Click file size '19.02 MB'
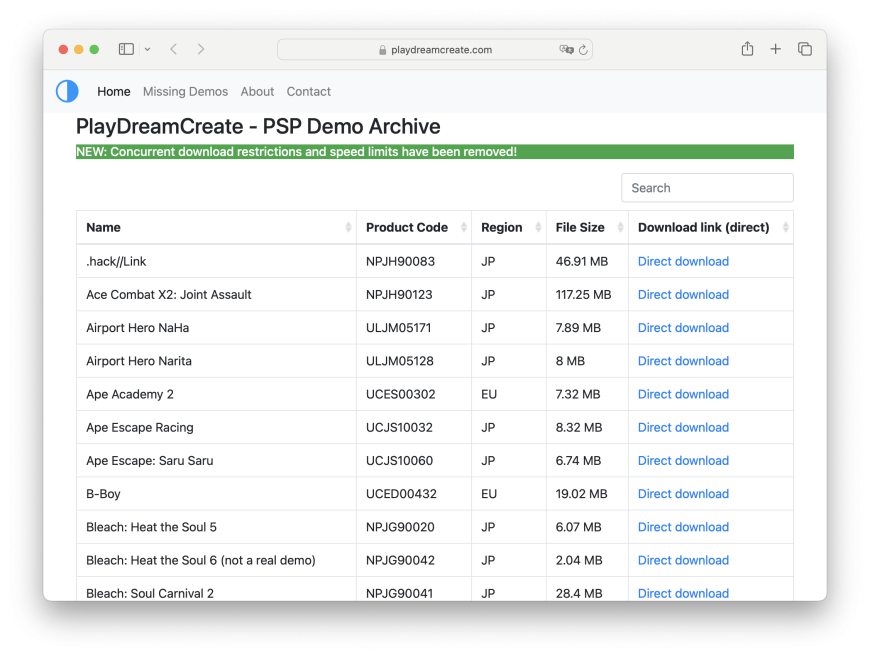 click(x=581, y=494)
